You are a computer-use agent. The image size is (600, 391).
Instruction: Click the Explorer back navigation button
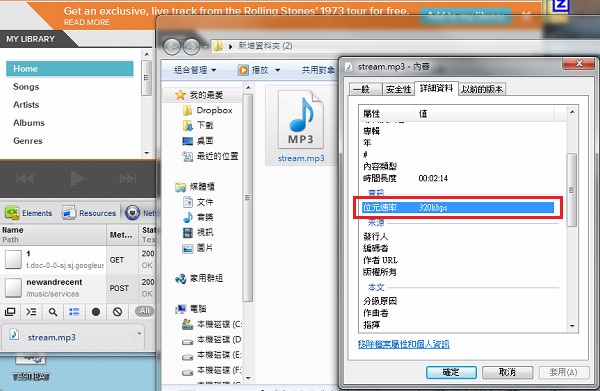point(171,47)
